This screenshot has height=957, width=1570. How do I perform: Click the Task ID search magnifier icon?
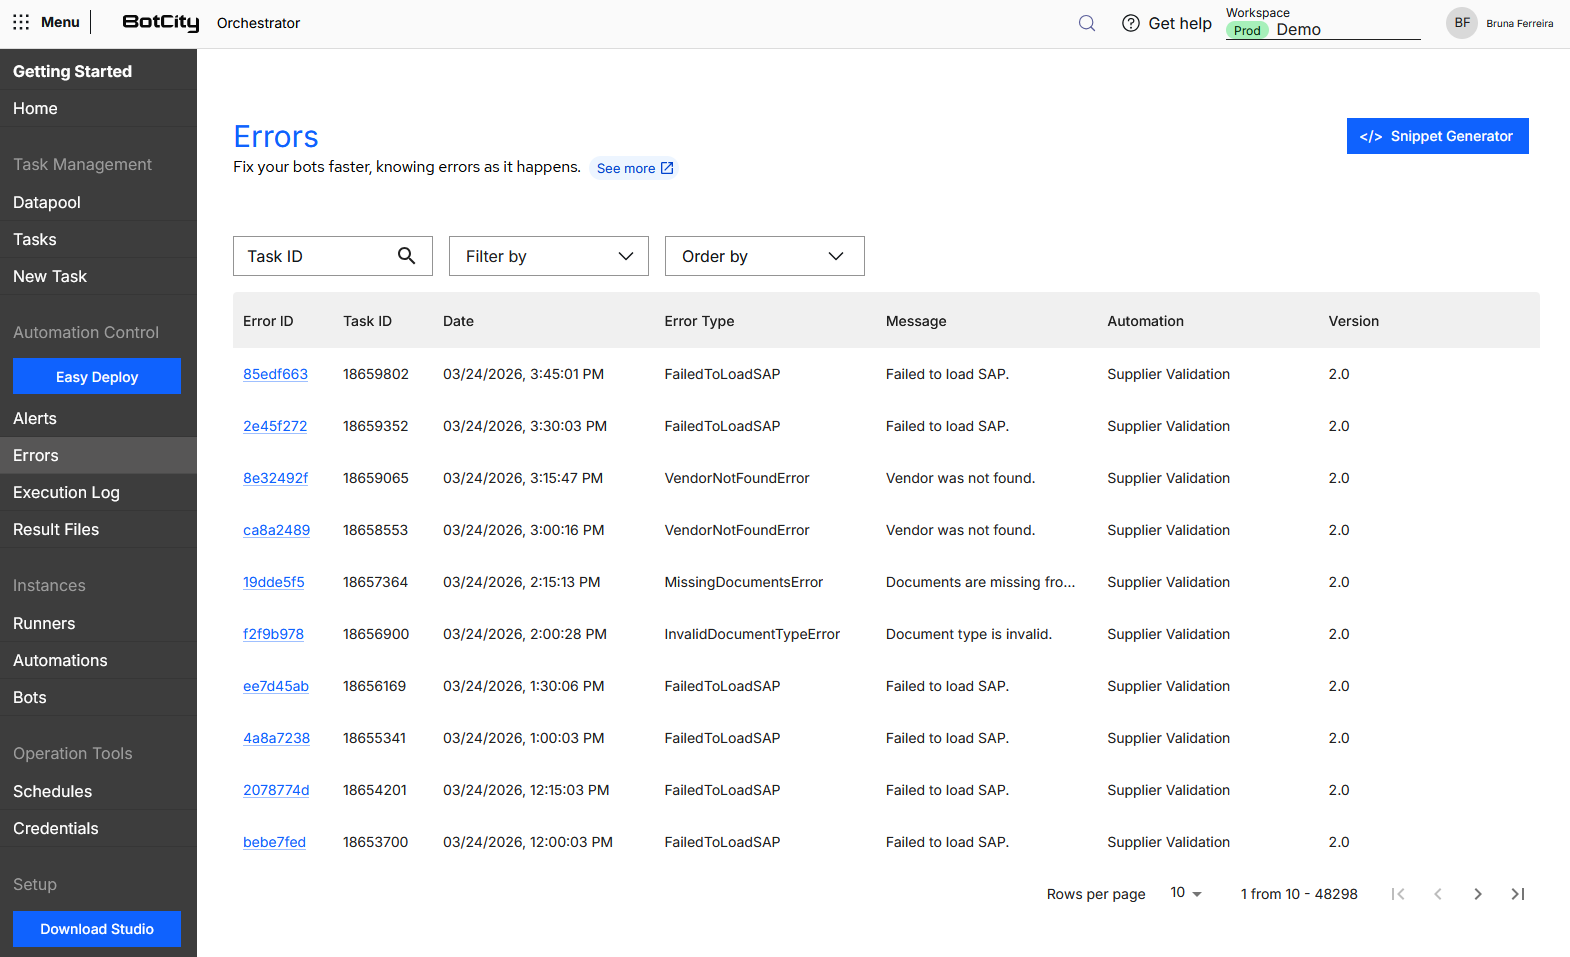(406, 256)
